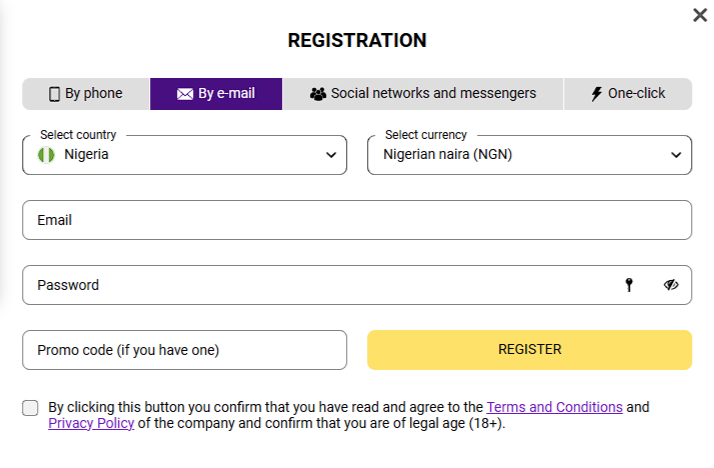
Task: Open the Privacy Policy link
Action: [x=91, y=423]
